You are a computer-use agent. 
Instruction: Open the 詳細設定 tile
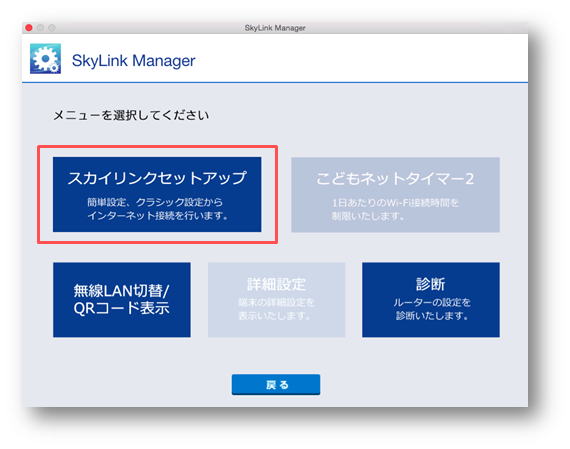276,300
